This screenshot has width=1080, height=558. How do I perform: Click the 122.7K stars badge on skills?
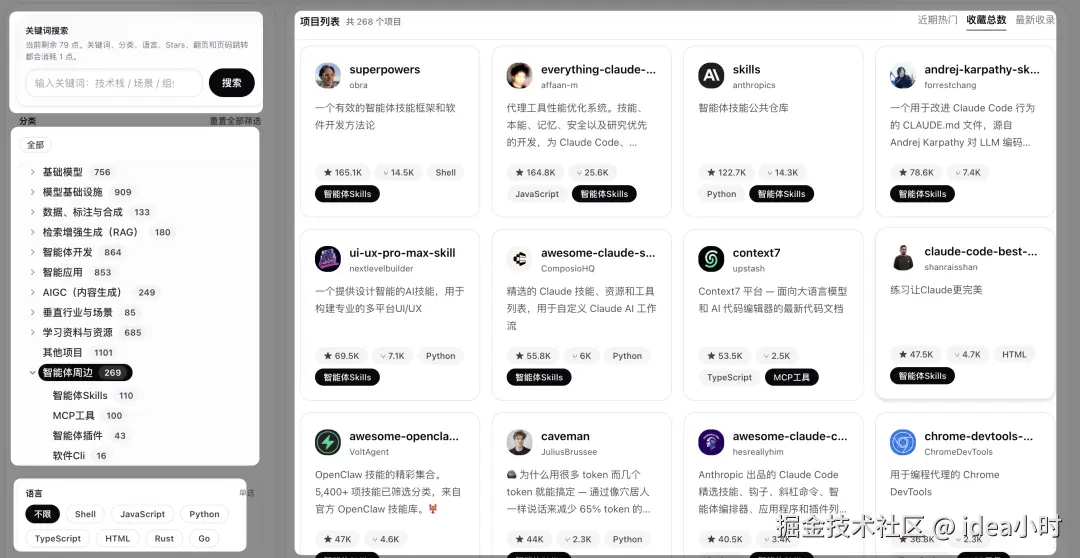(726, 172)
